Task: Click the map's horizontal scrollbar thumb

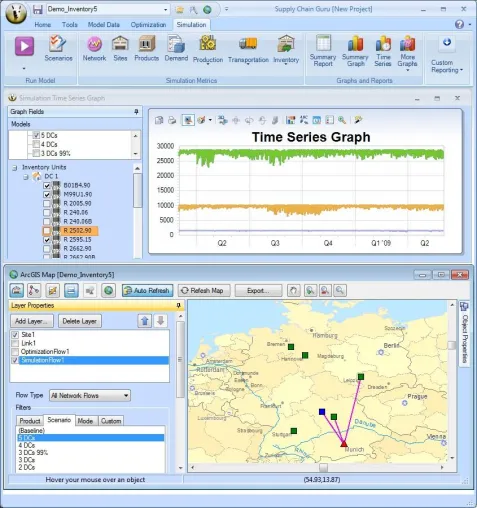Action: [x=323, y=468]
